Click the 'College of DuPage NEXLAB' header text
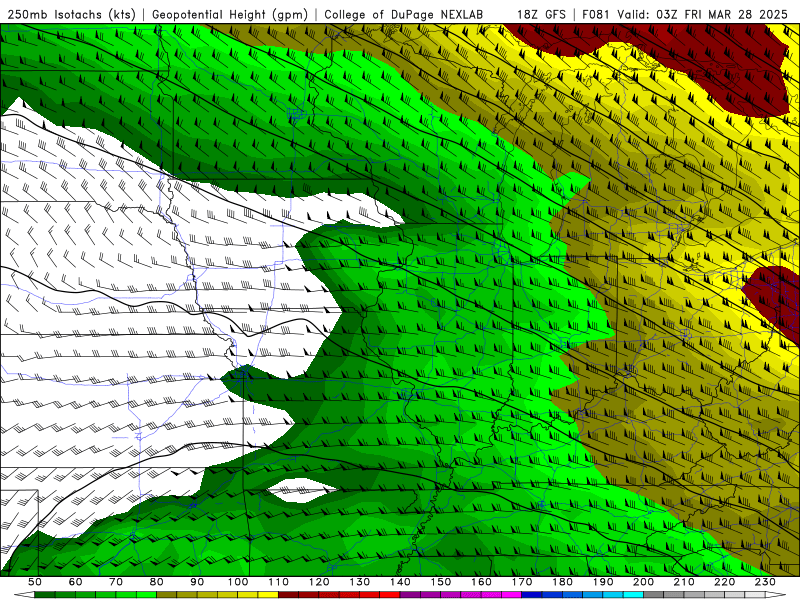800x600 pixels. [x=404, y=14]
